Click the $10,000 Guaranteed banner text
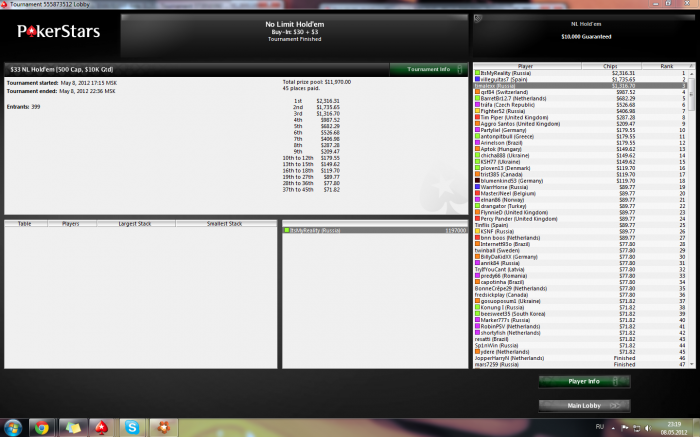The height and width of the screenshot is (437, 700). 586,37
